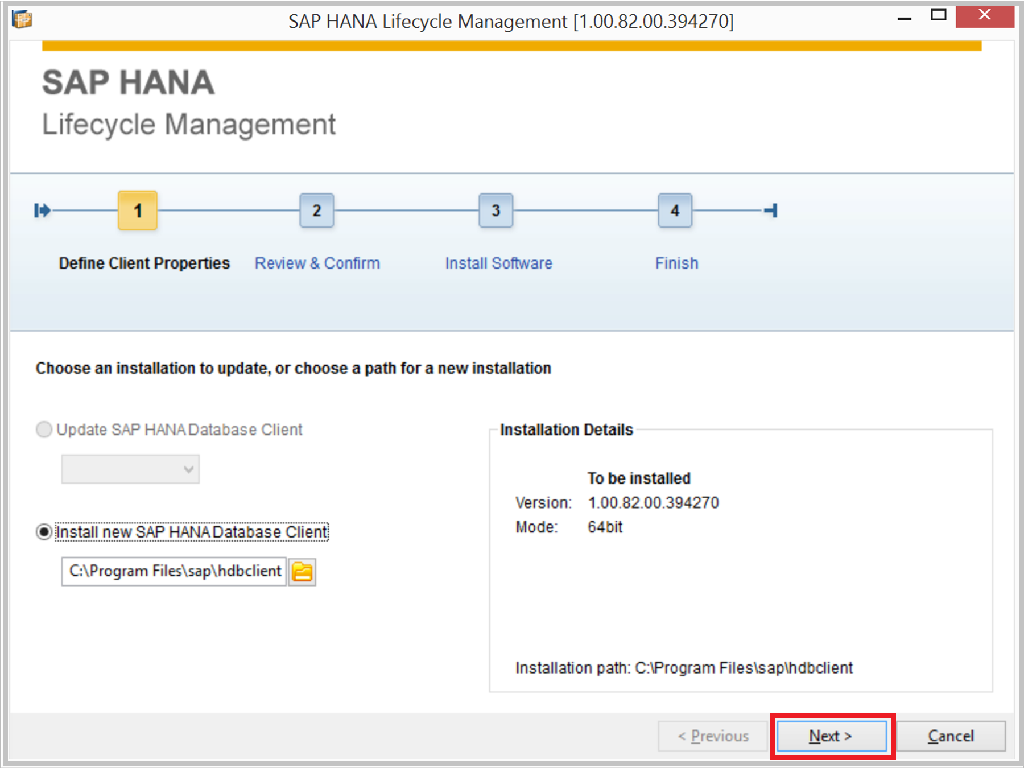This screenshot has height=768, width=1024.
Task: Click the wizard end marker icon
Action: (771, 210)
